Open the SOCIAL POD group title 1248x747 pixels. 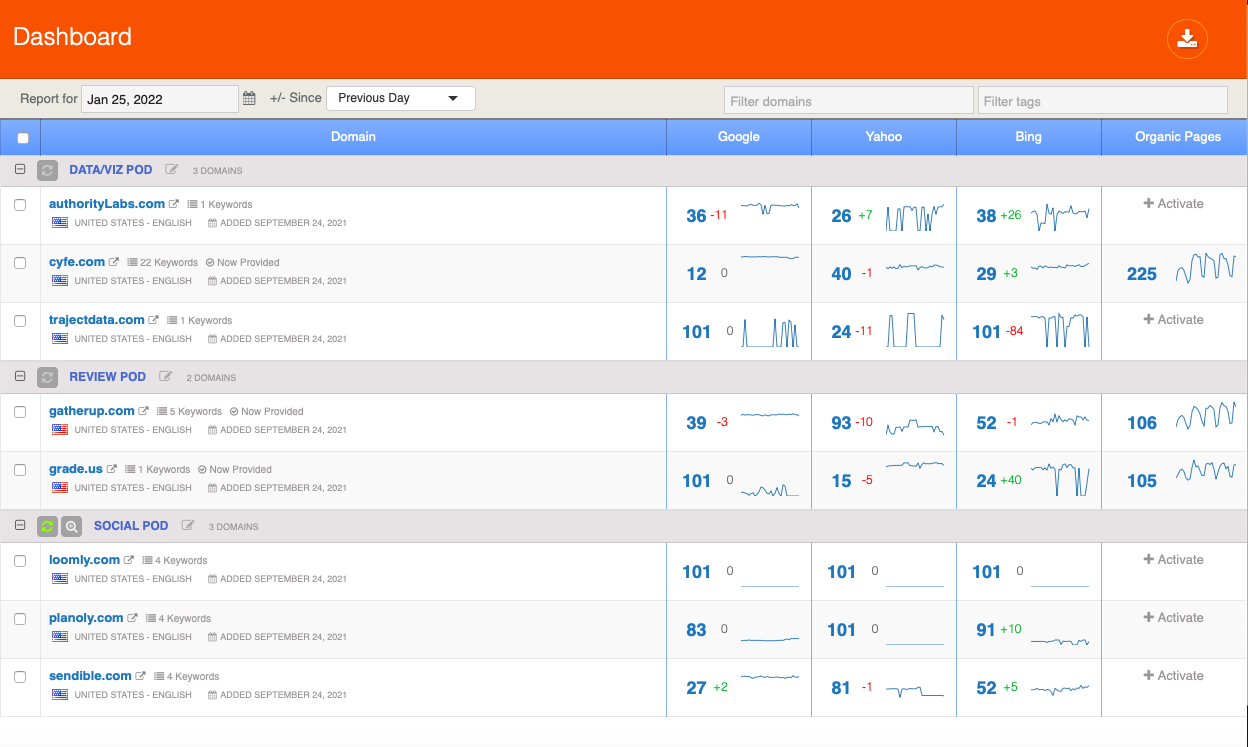coord(131,525)
